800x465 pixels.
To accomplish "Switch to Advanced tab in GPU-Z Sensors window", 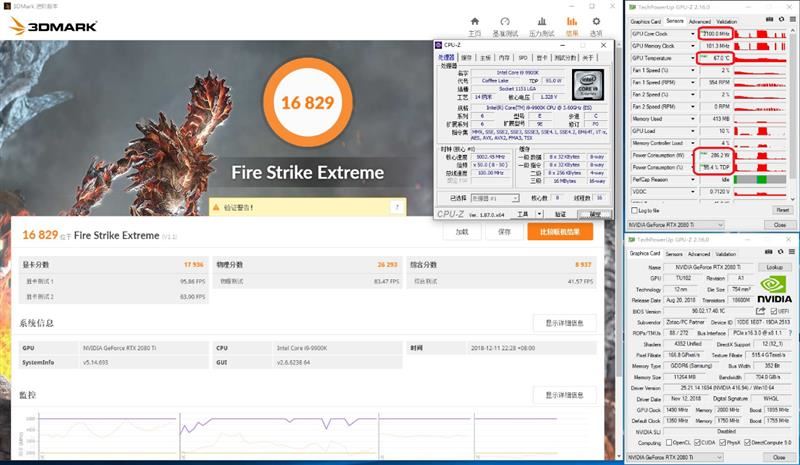I will [699, 21].
